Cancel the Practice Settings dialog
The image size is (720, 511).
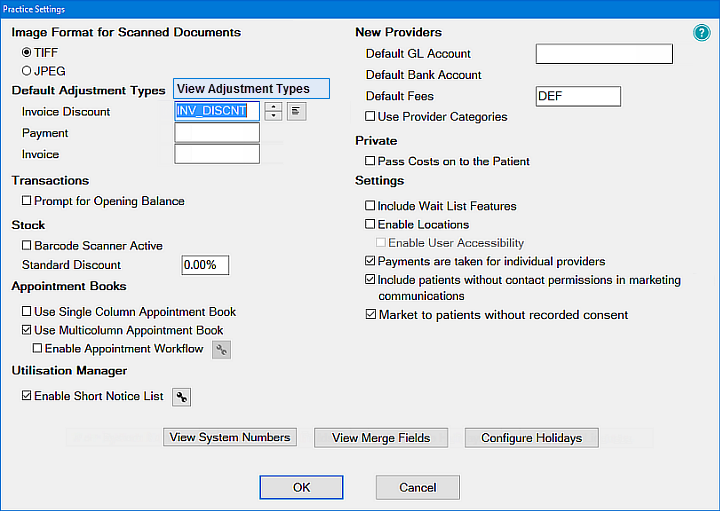[x=418, y=487]
